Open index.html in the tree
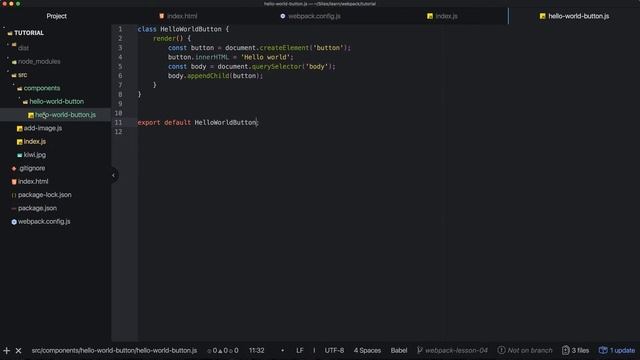The height and width of the screenshot is (360, 640). click(x=33, y=182)
